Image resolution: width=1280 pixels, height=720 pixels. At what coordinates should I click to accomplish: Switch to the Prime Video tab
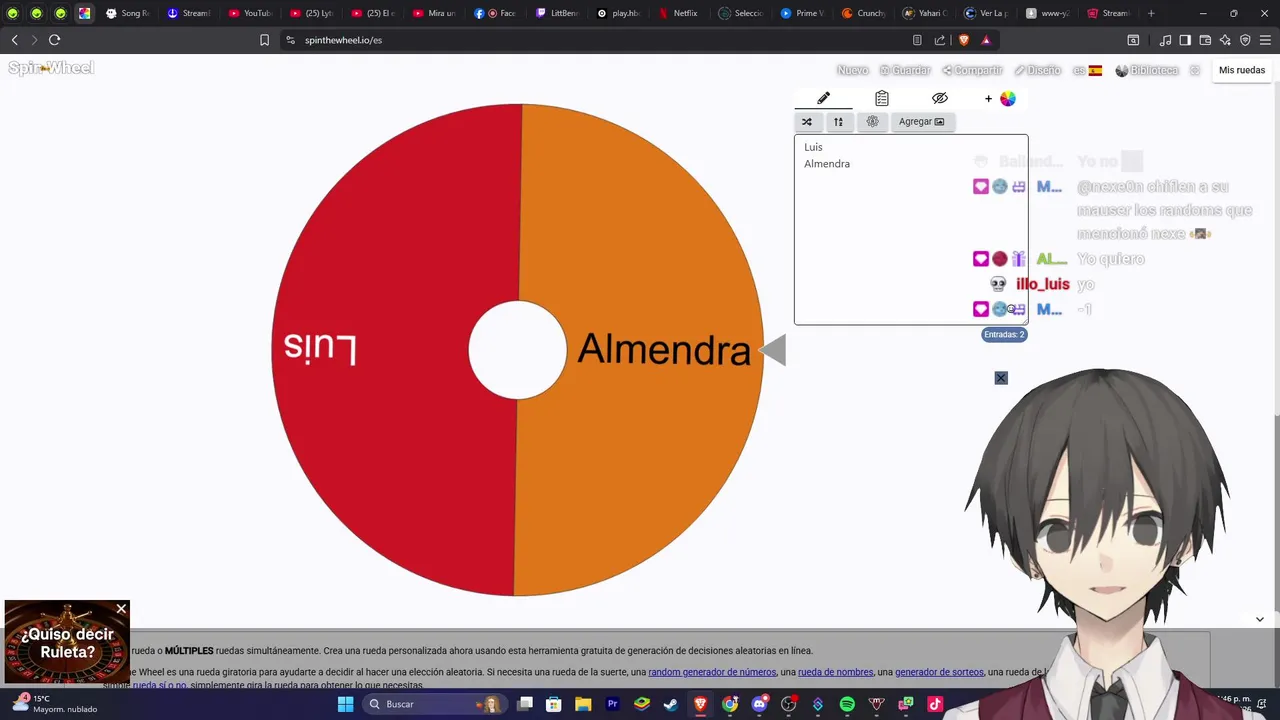coord(801,13)
